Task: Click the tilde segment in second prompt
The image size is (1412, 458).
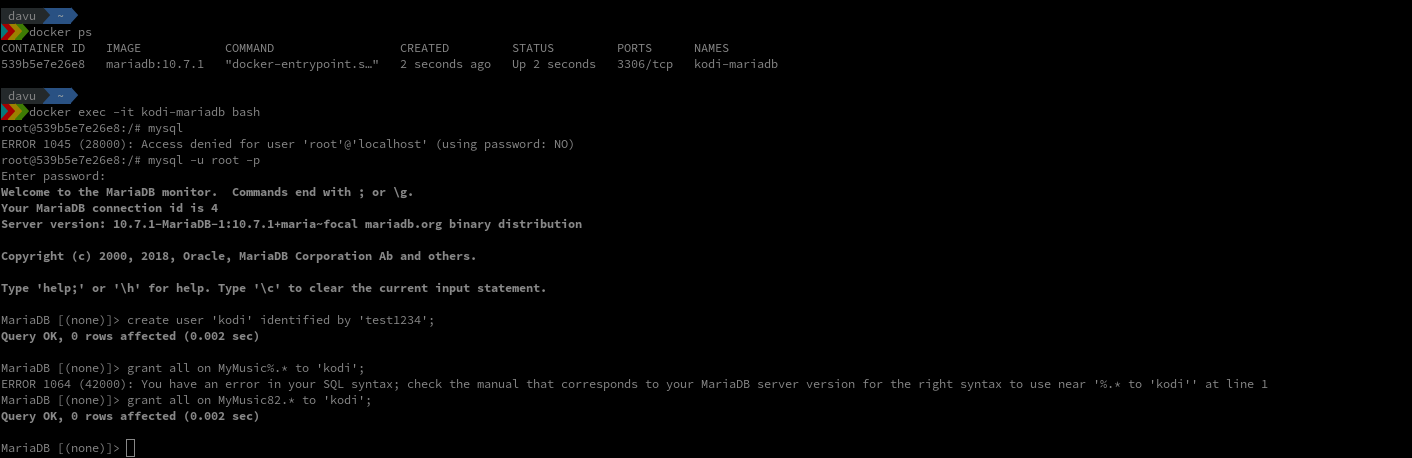Action: tap(61, 96)
